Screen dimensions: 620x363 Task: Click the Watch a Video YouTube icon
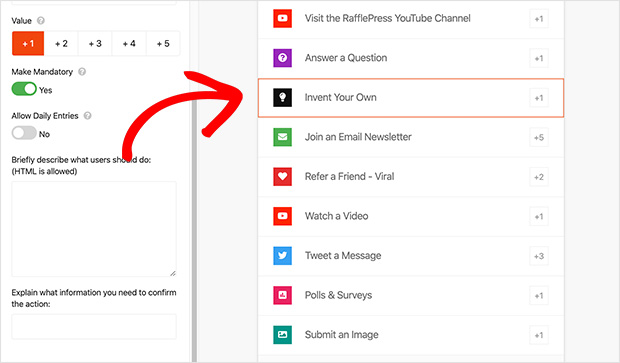click(282, 216)
